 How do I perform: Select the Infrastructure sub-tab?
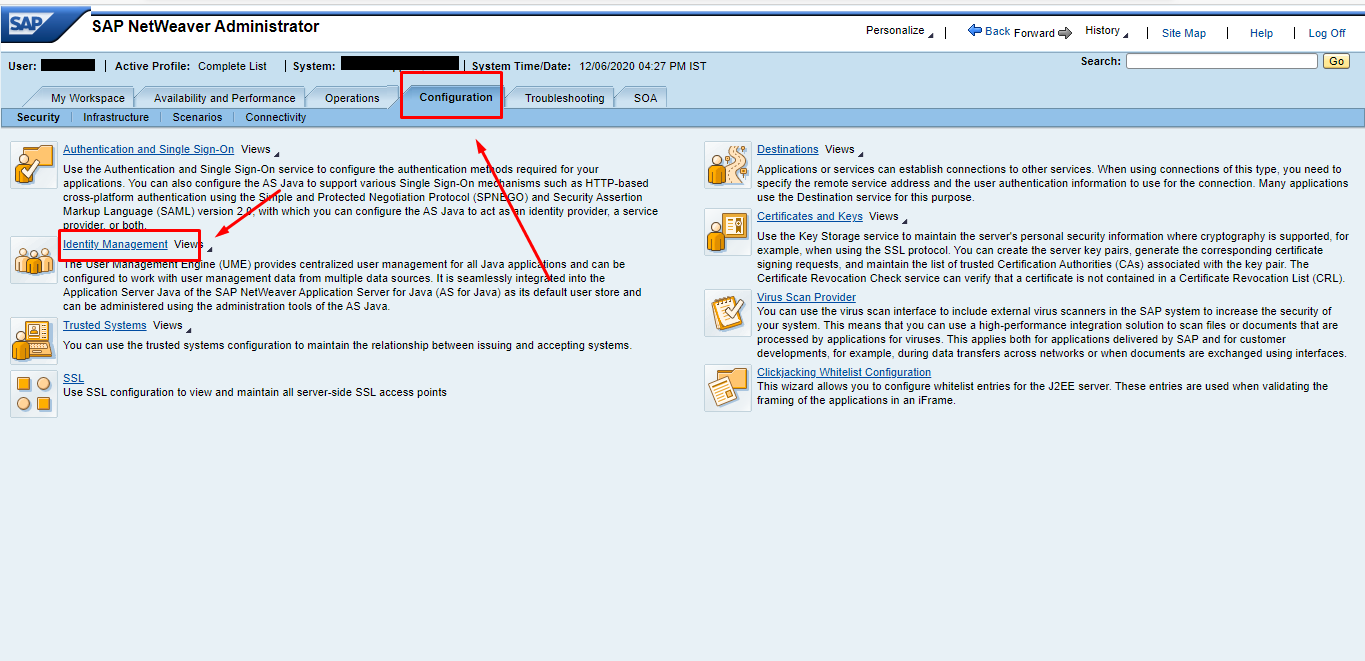coord(116,117)
